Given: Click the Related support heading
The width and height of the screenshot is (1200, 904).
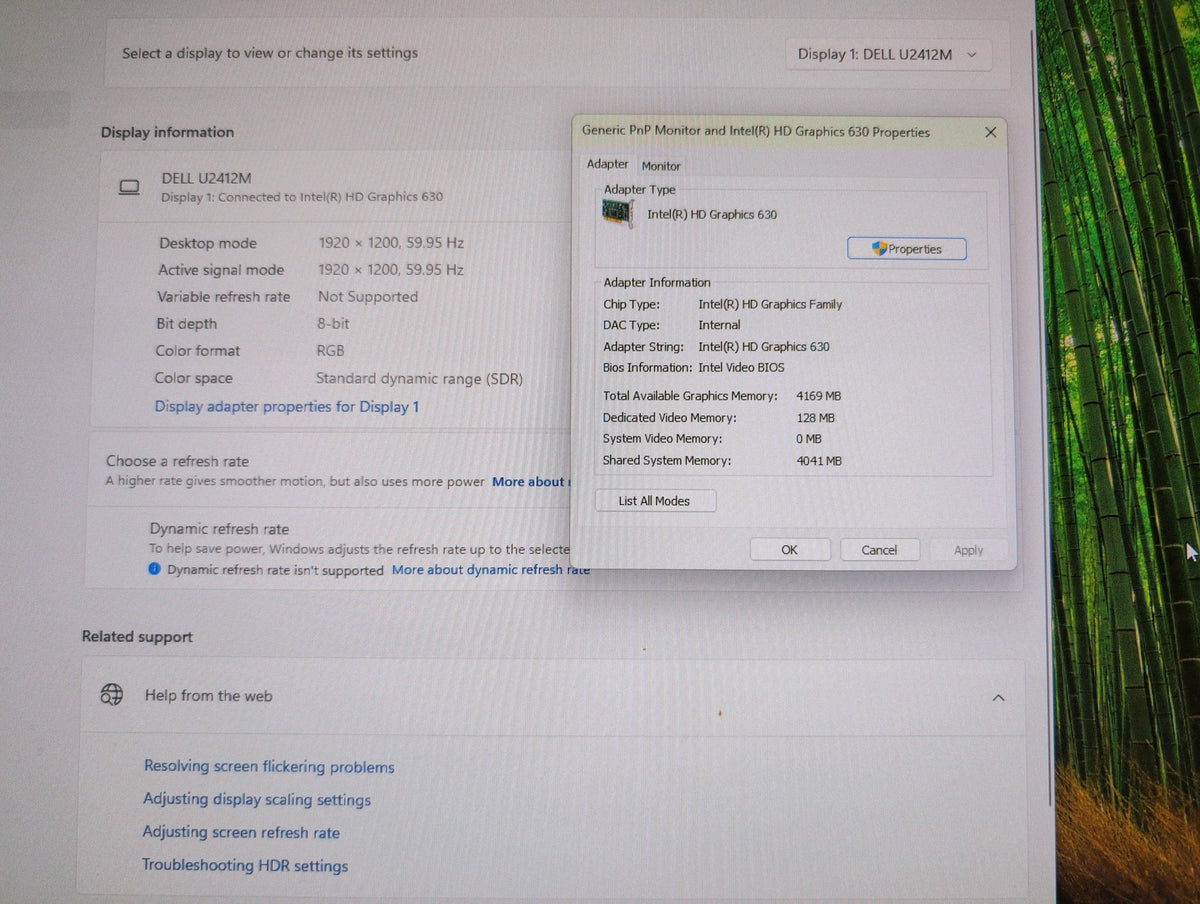Looking at the screenshot, I should (x=137, y=637).
